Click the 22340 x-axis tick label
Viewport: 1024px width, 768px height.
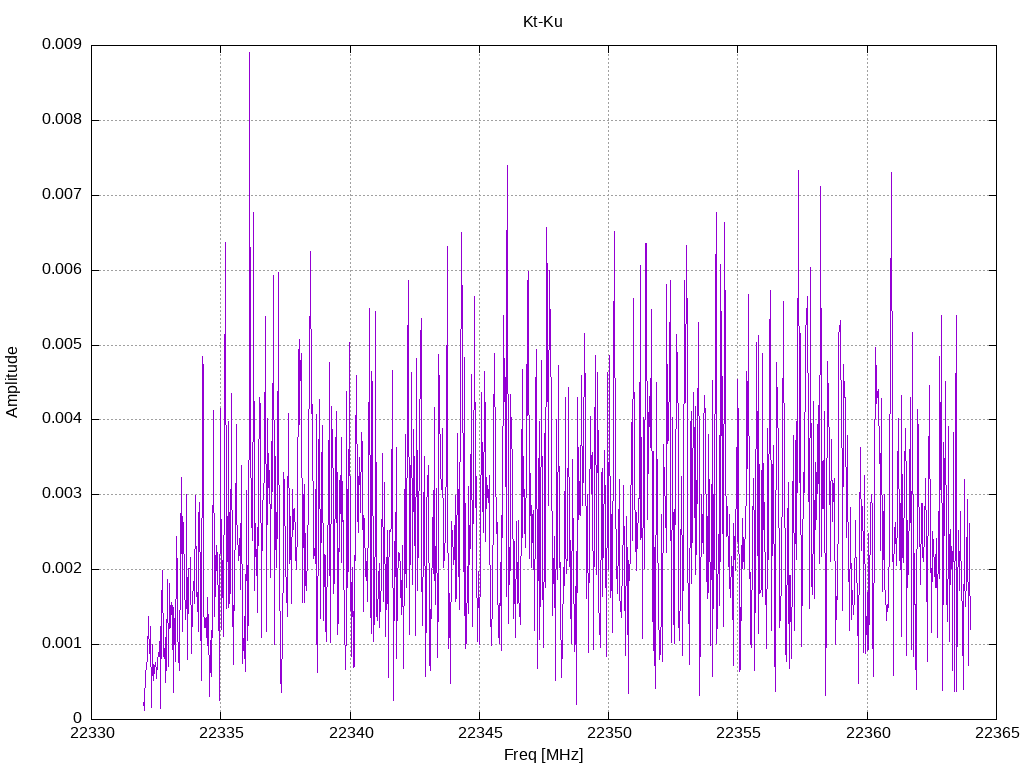(x=351, y=733)
